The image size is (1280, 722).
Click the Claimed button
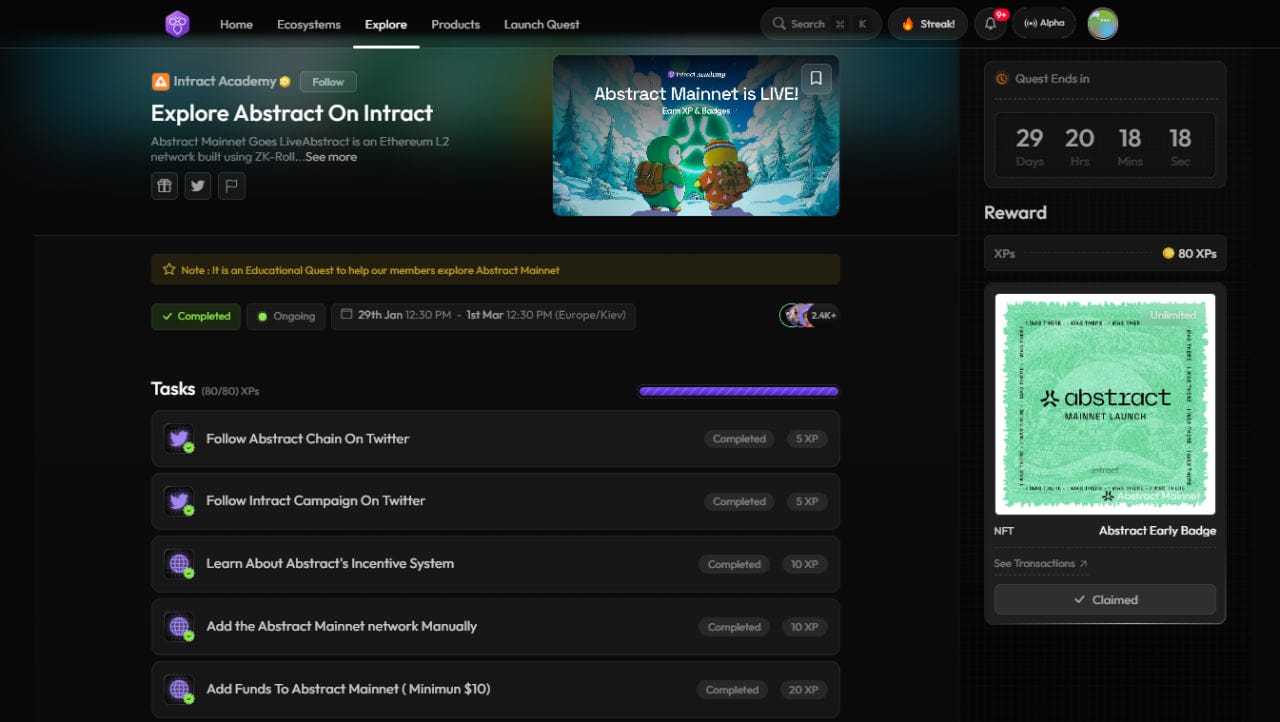(1105, 600)
